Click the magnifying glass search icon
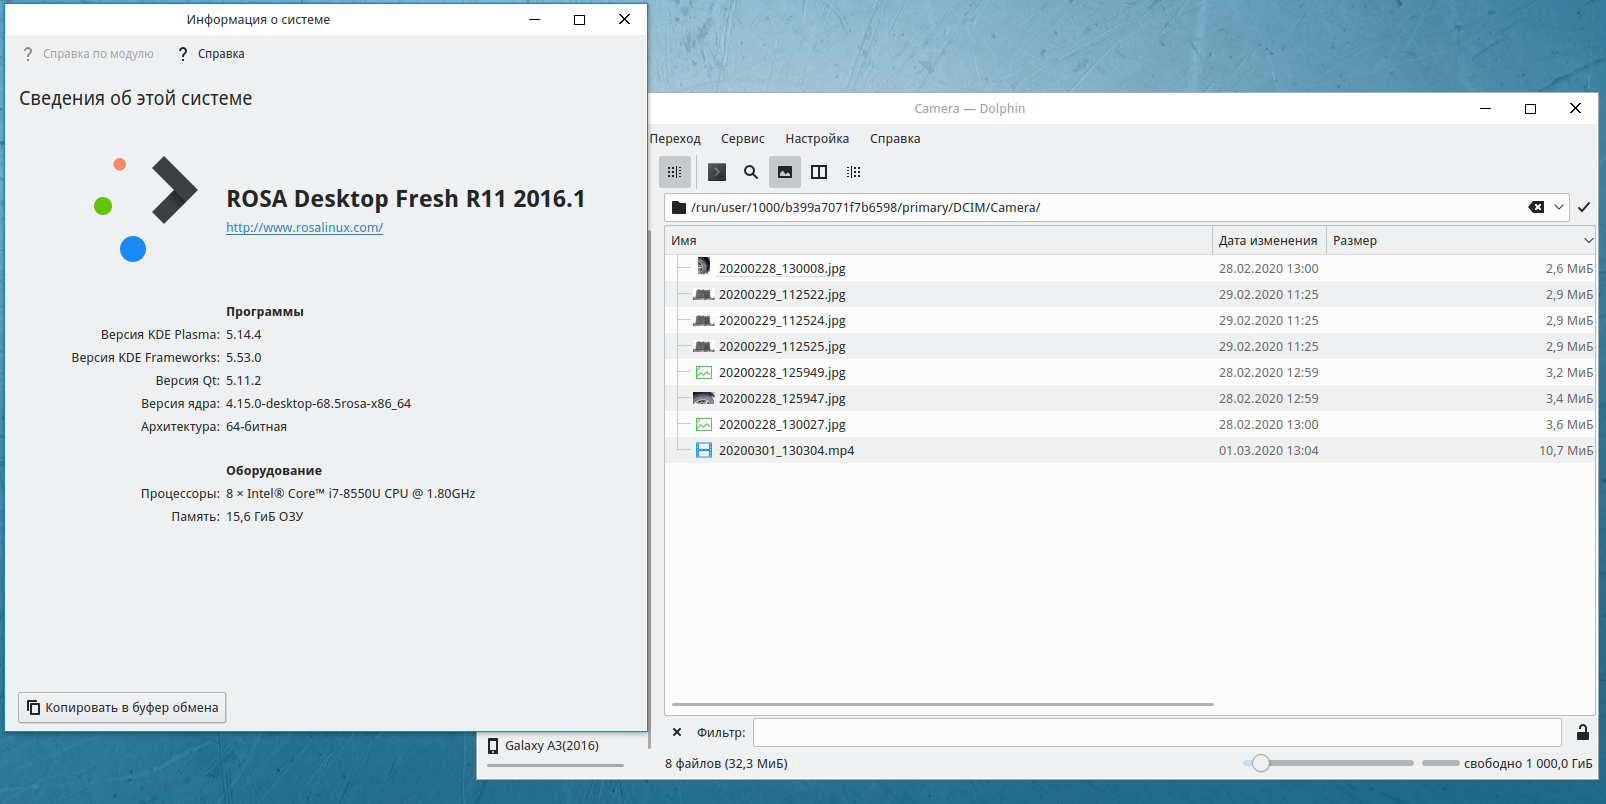 click(x=751, y=172)
